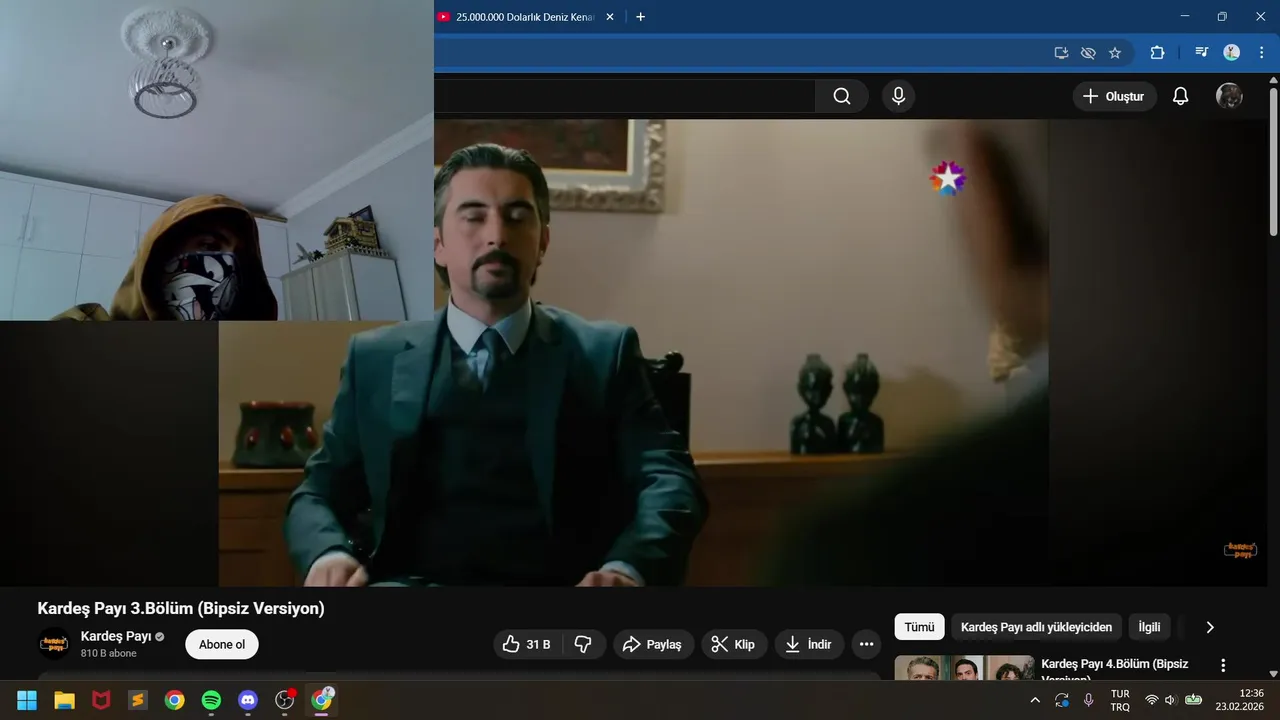
Task: Open volume speaker tray icon
Action: click(1171, 700)
